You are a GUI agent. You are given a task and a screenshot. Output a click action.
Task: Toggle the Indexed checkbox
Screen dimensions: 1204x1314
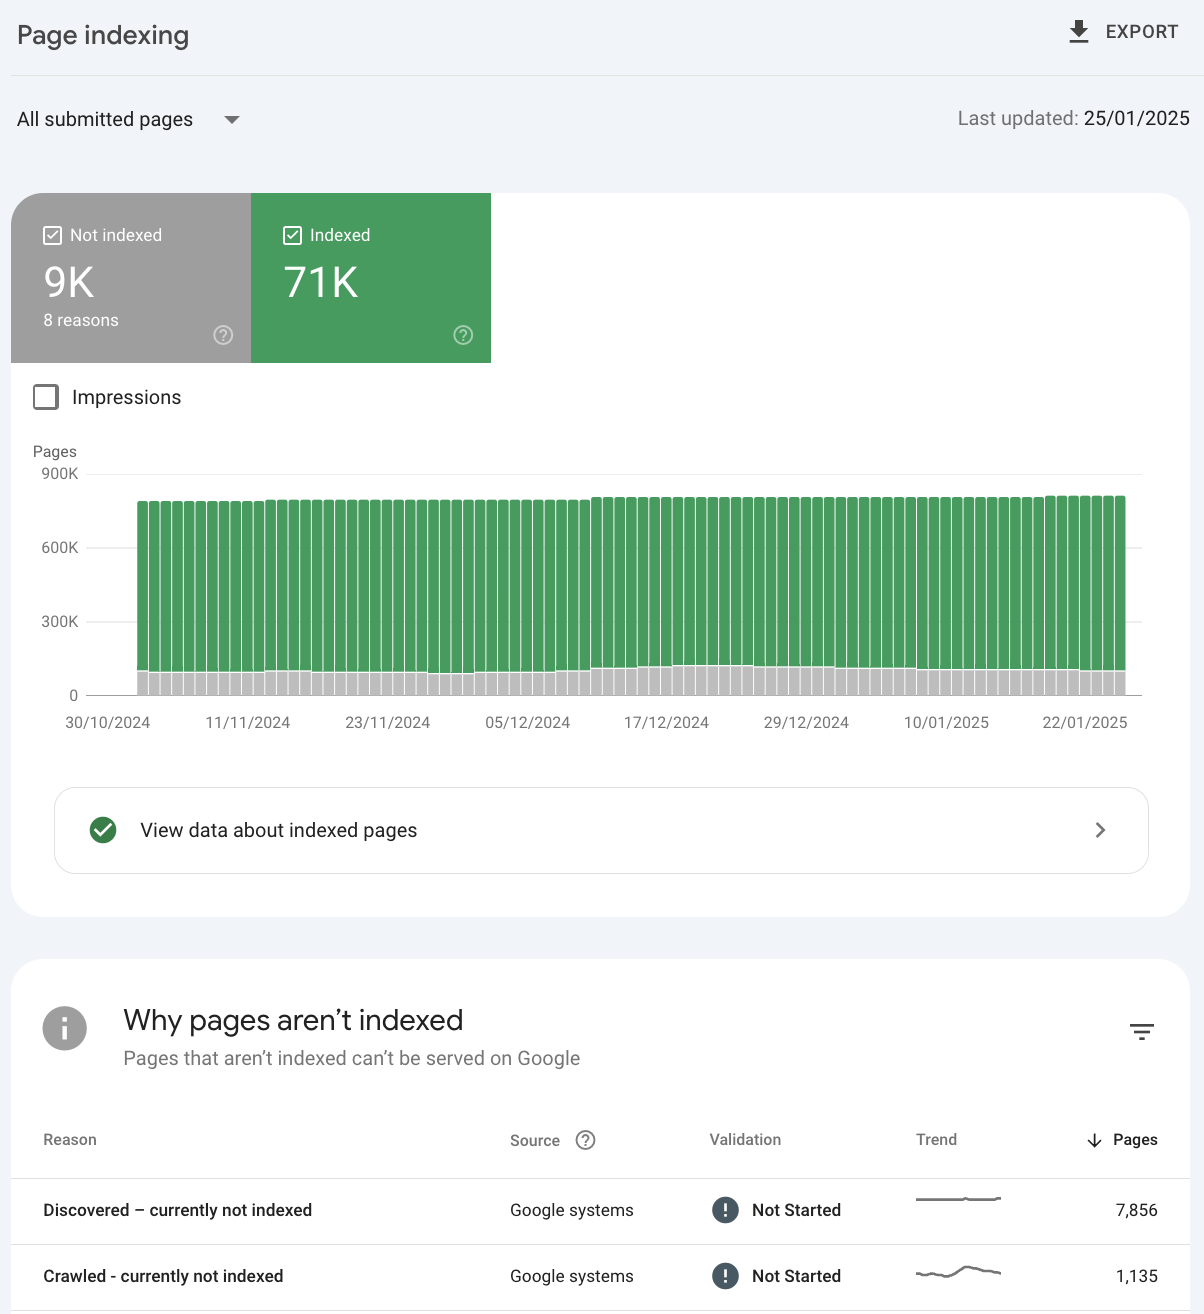coord(293,235)
